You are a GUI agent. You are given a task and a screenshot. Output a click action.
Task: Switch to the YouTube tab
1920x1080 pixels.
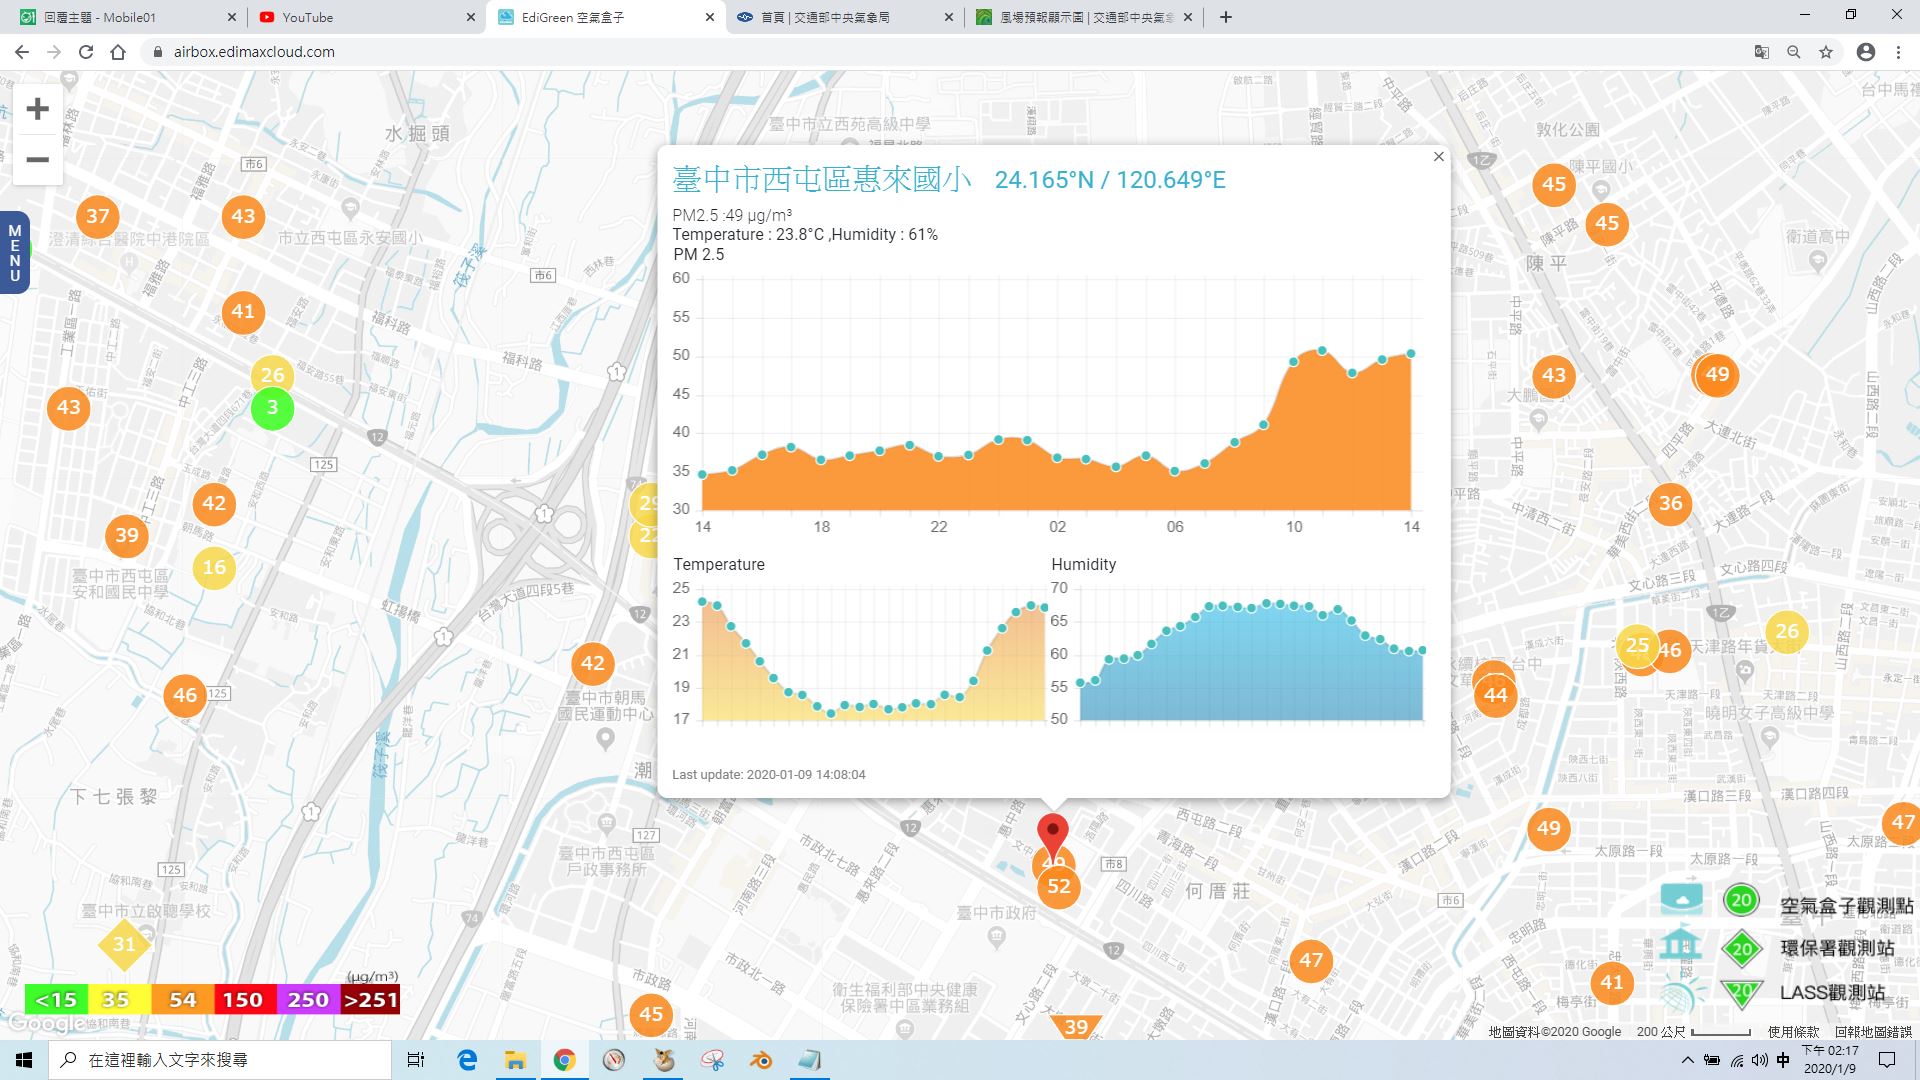pos(366,17)
